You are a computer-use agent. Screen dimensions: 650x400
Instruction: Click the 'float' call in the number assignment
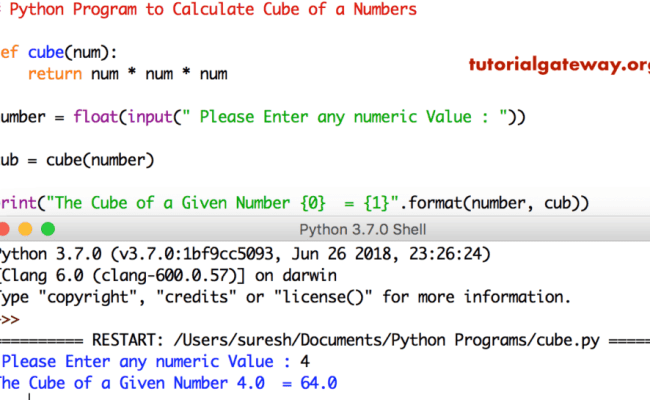point(95,116)
